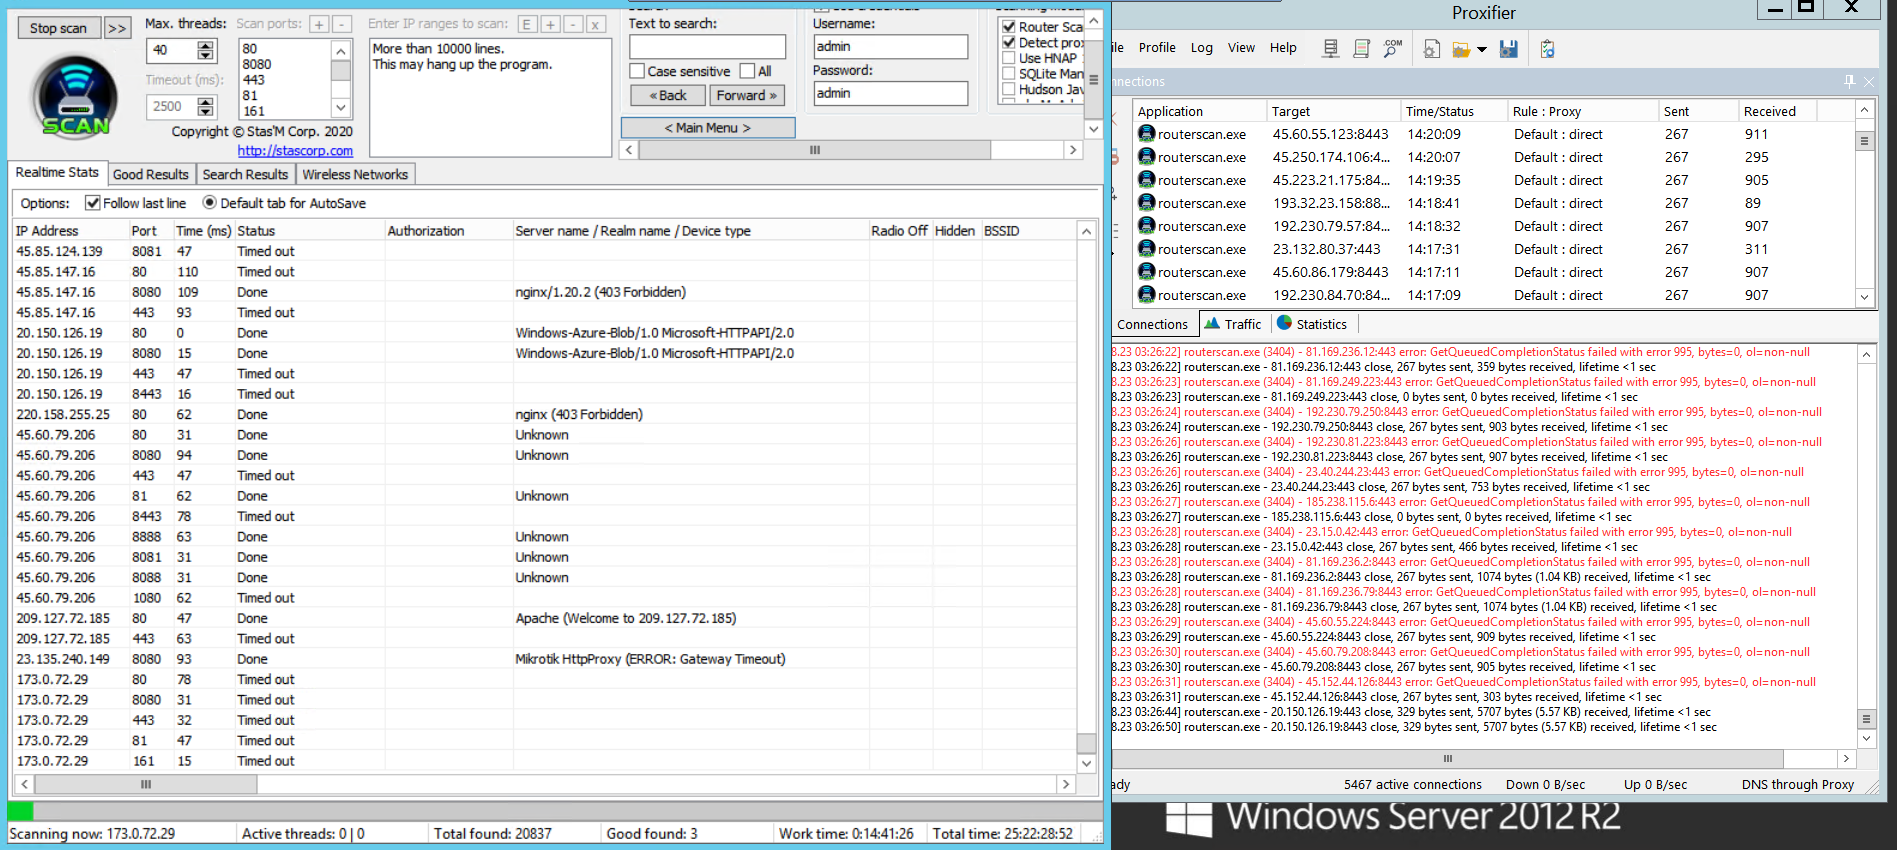
Task: Open the Profile menu in Proxifier
Action: coord(1157,47)
